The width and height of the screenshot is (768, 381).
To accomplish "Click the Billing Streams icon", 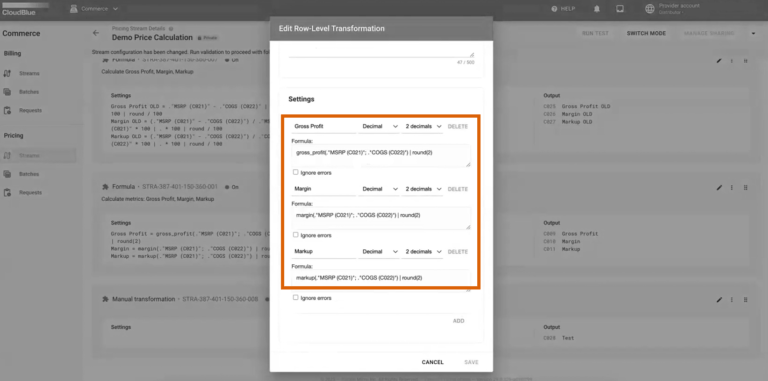I will coord(7,73).
